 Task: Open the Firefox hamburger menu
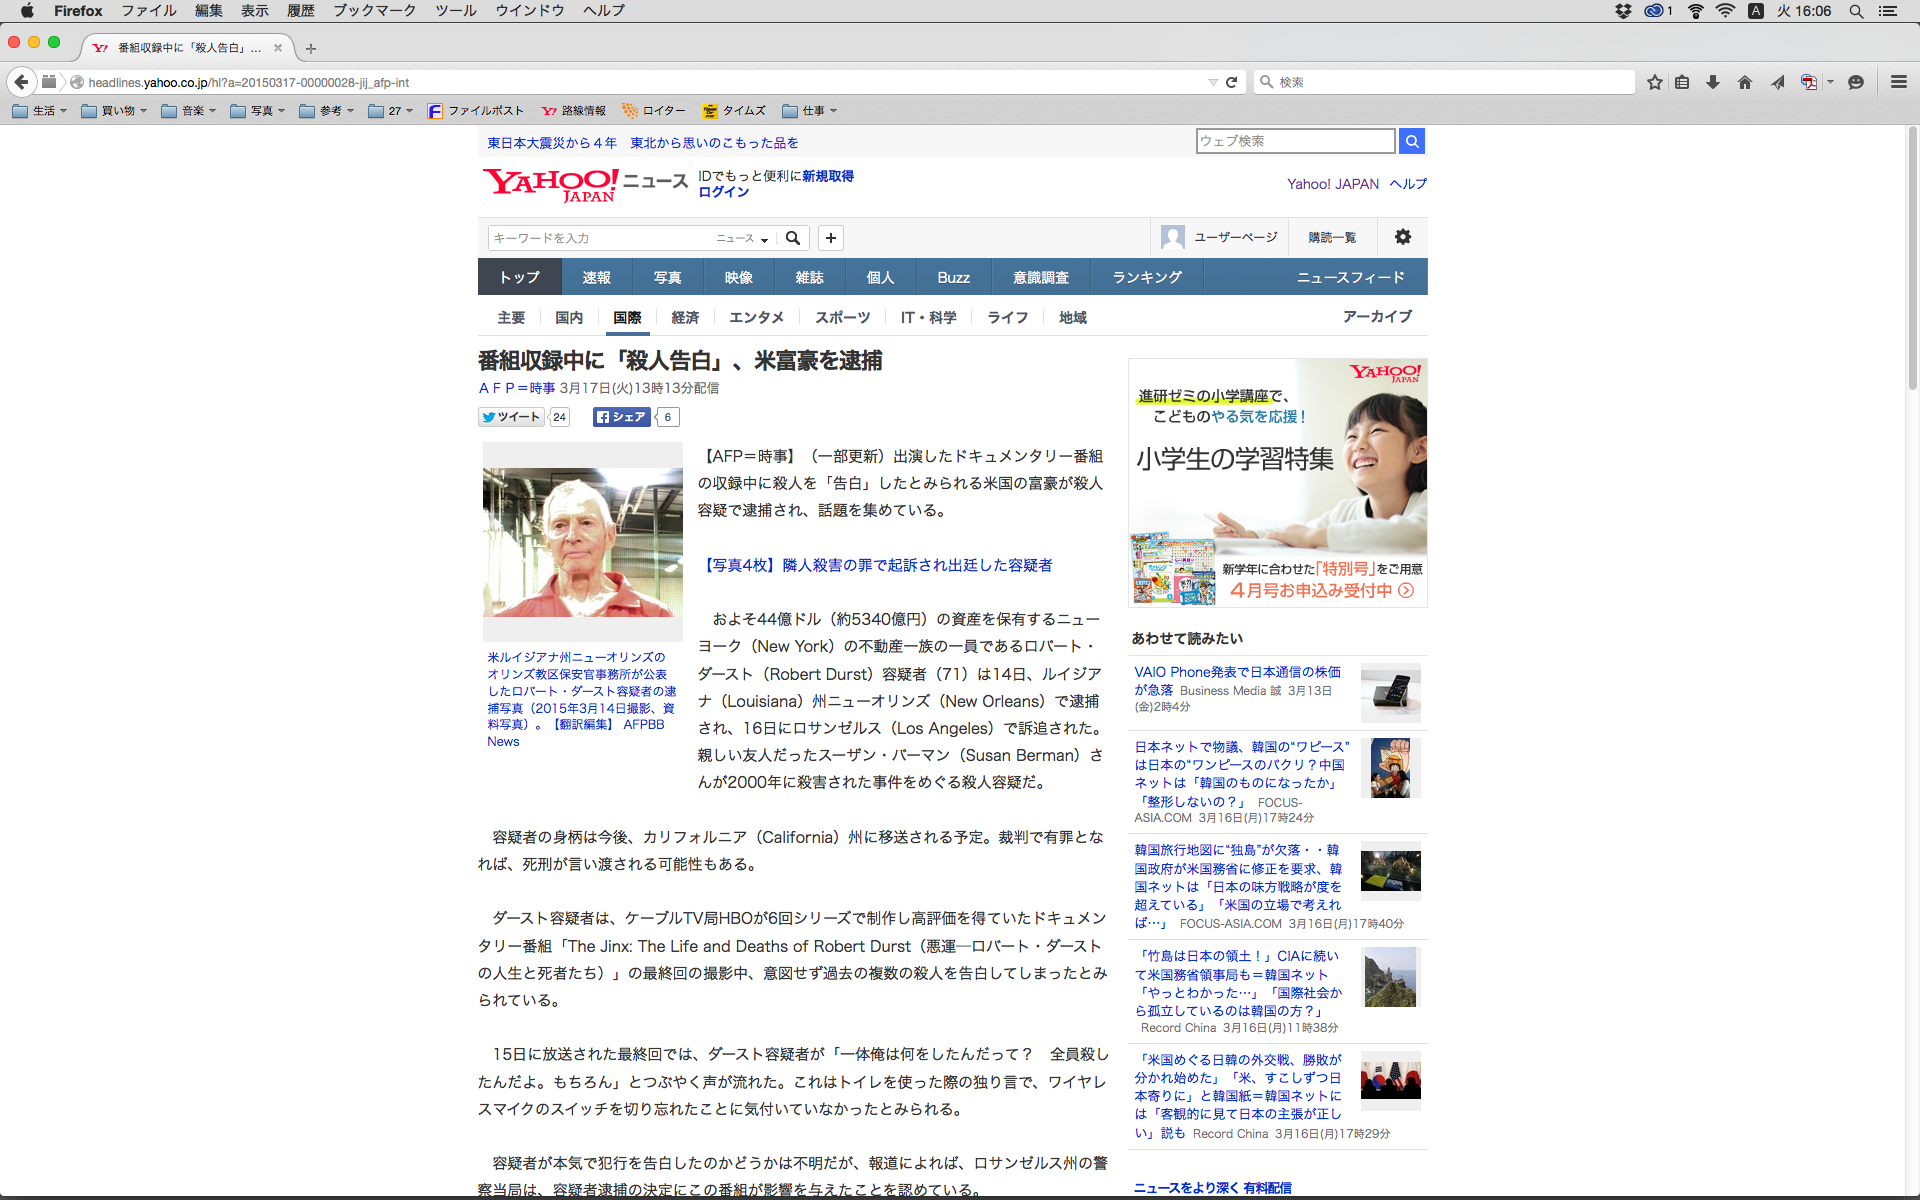coord(1898,82)
